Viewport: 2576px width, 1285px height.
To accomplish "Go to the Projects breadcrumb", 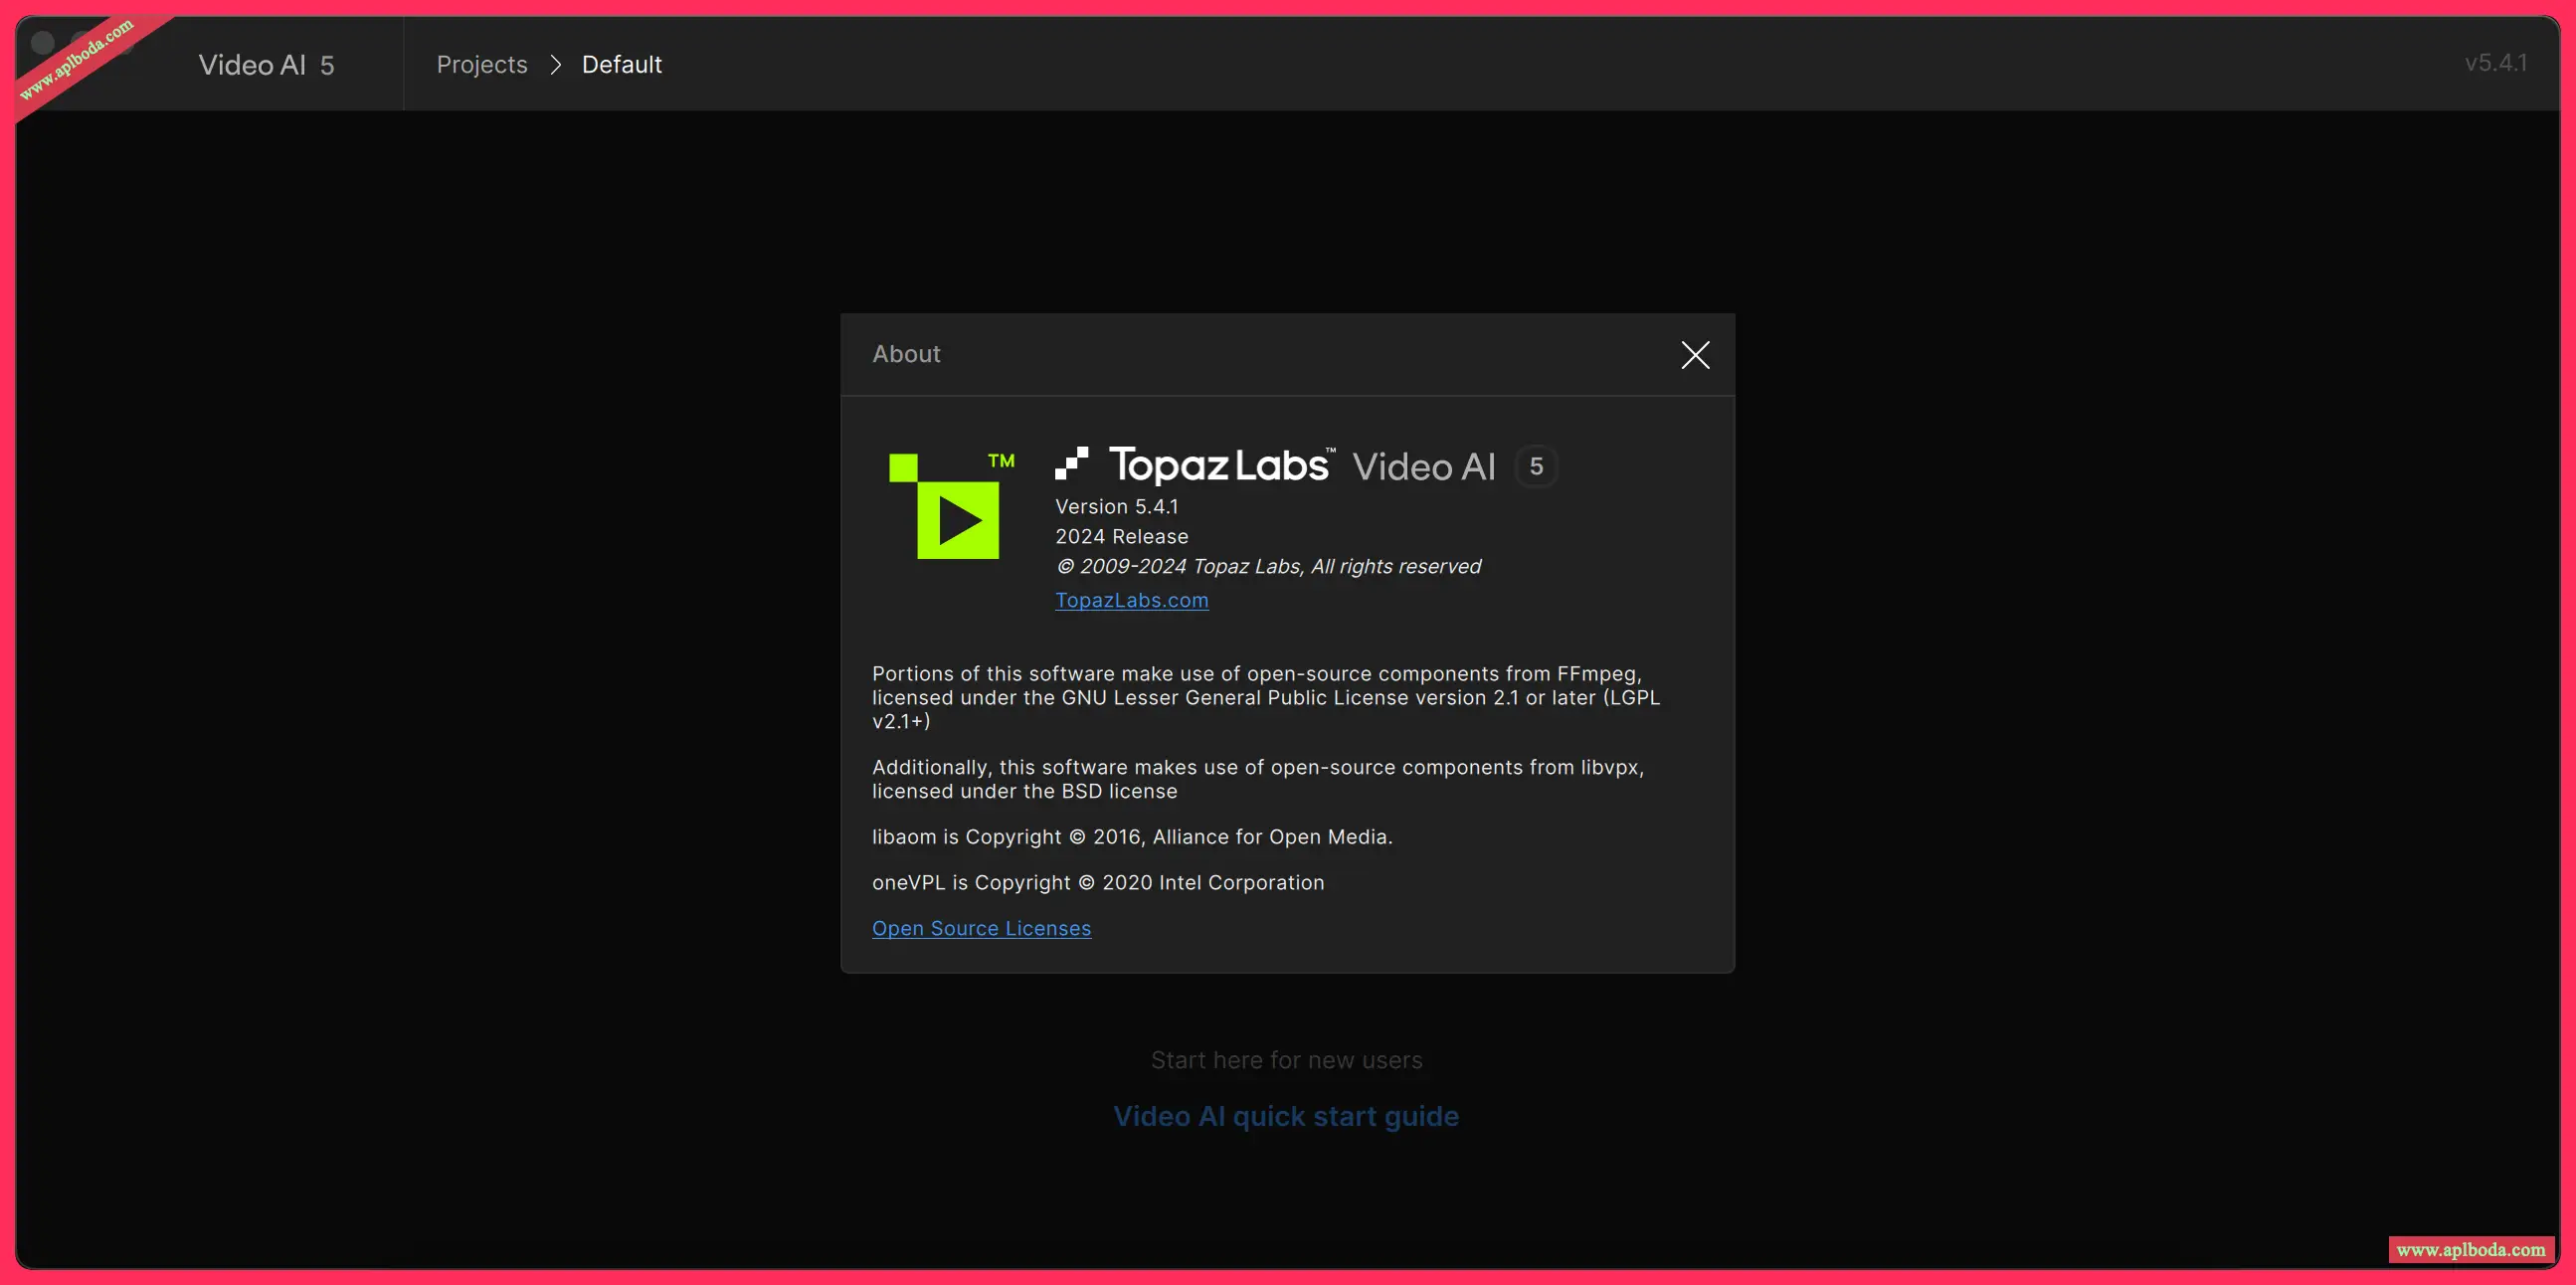I will coord(481,65).
